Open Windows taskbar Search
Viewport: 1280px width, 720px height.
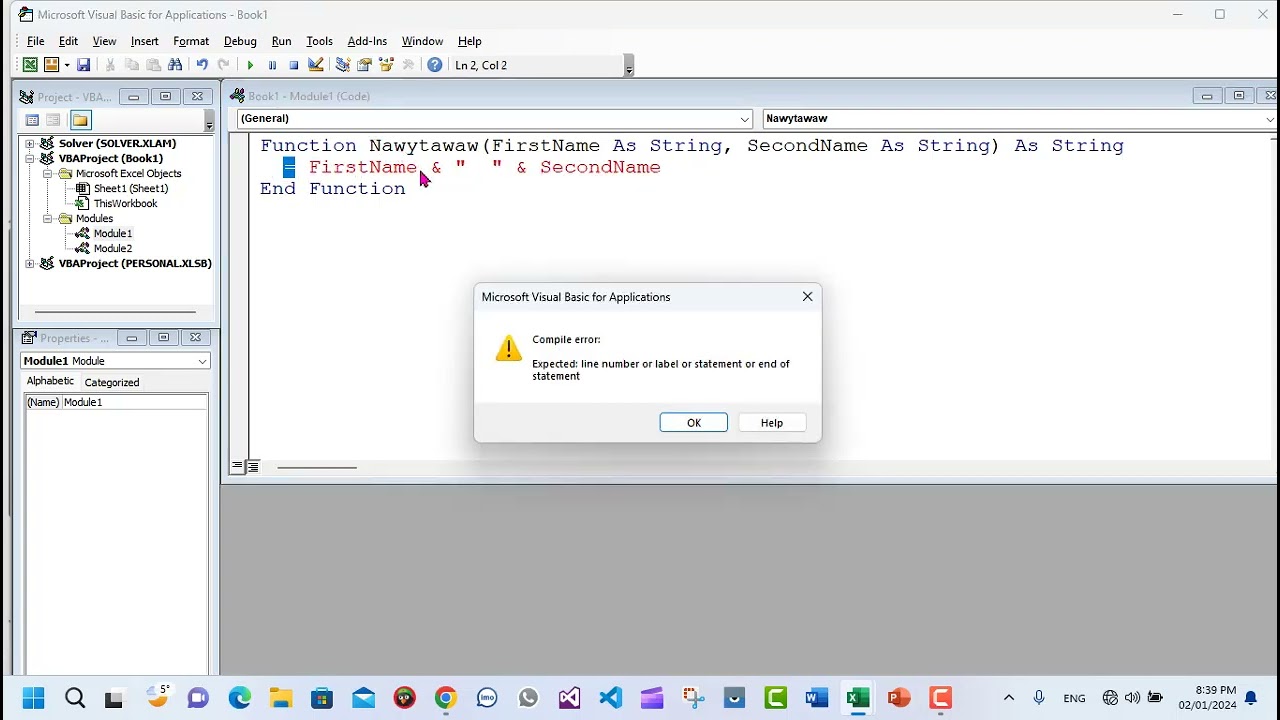(x=75, y=698)
